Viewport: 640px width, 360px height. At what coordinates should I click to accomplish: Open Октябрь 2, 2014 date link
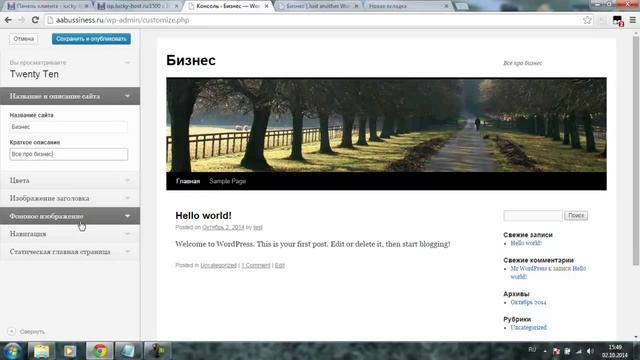223,227
